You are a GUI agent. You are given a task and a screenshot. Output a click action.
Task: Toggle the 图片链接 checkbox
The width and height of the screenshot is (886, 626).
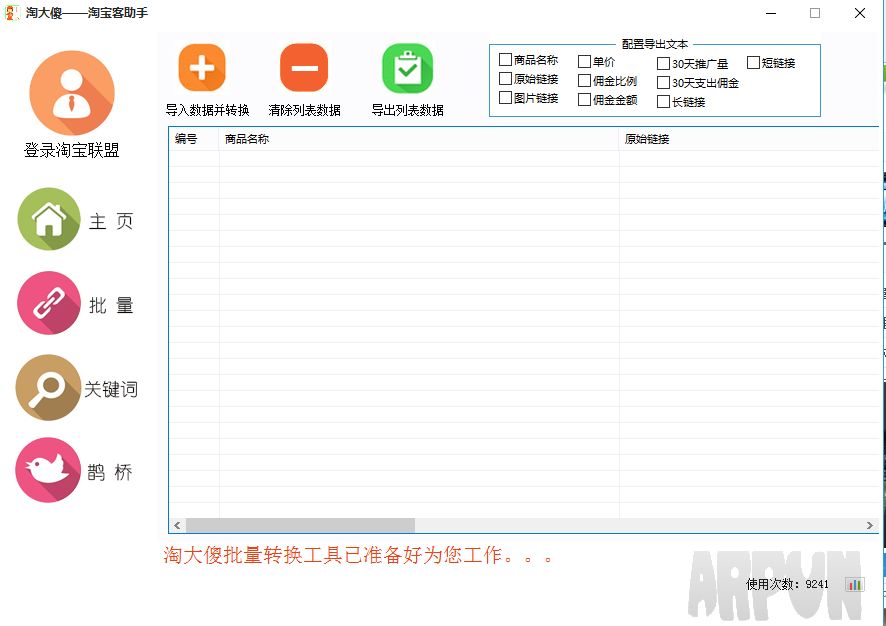point(505,100)
